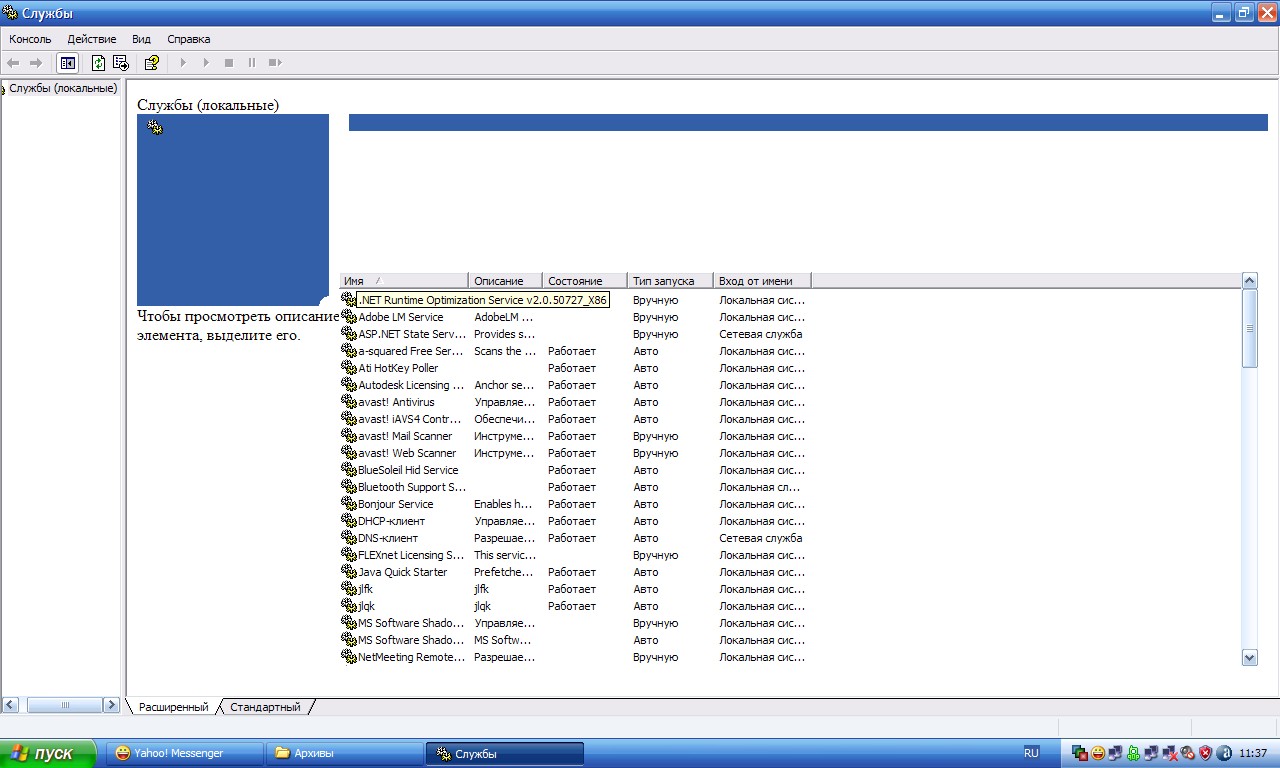Sort by the Тип запуска column header

[x=670, y=281]
